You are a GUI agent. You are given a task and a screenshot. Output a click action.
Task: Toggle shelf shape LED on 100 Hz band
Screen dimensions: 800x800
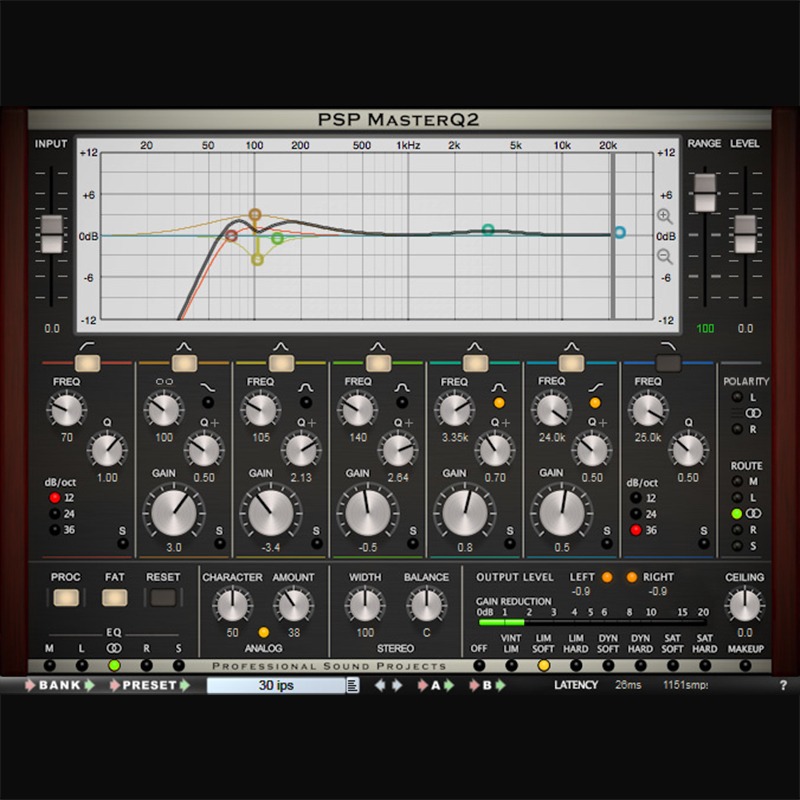[208, 403]
